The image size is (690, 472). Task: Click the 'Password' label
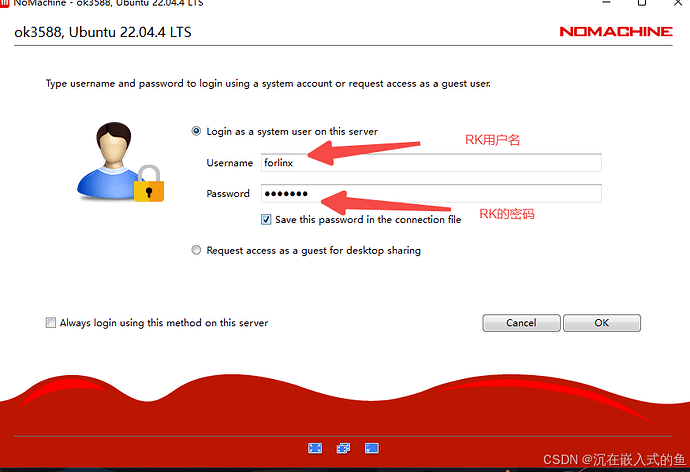coord(228,194)
